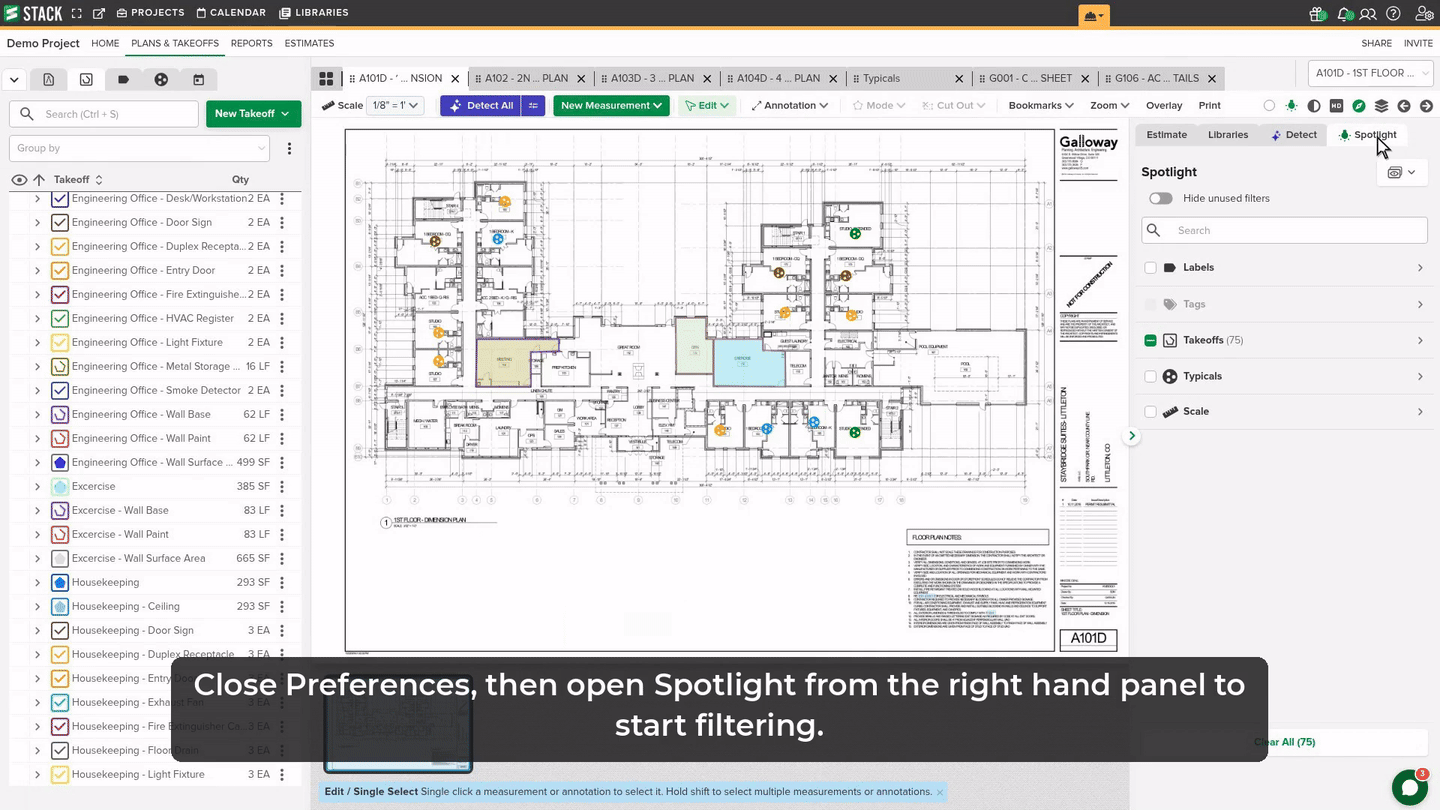This screenshot has width=1440, height=810.
Task: Select the labels tag tab icon in left panel
Action: (x=123, y=80)
